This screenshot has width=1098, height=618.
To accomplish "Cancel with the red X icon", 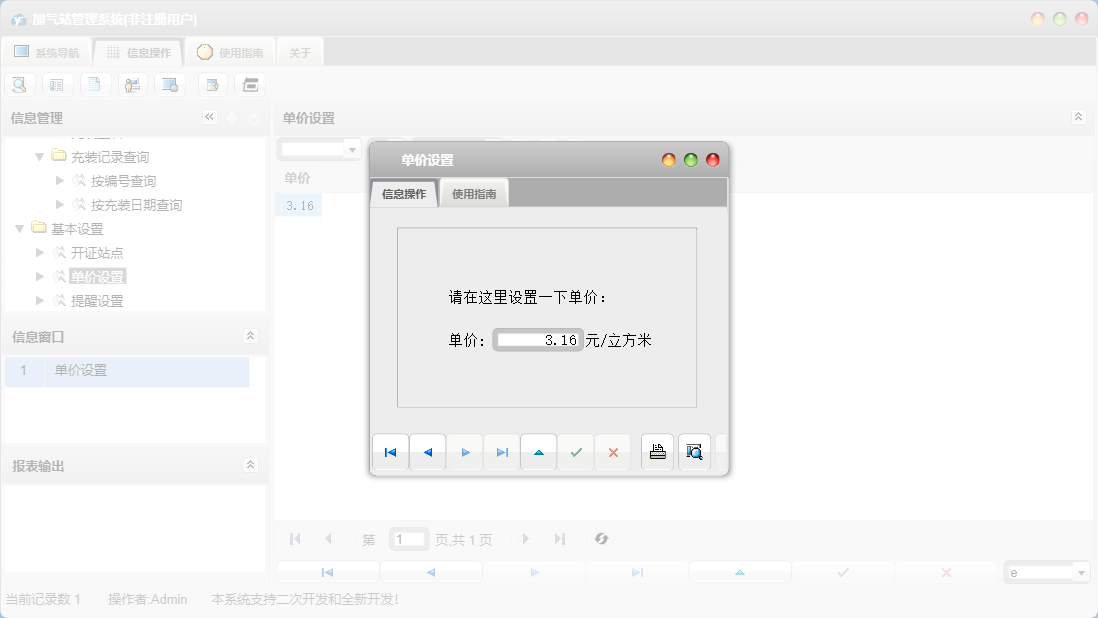I will tap(612, 452).
